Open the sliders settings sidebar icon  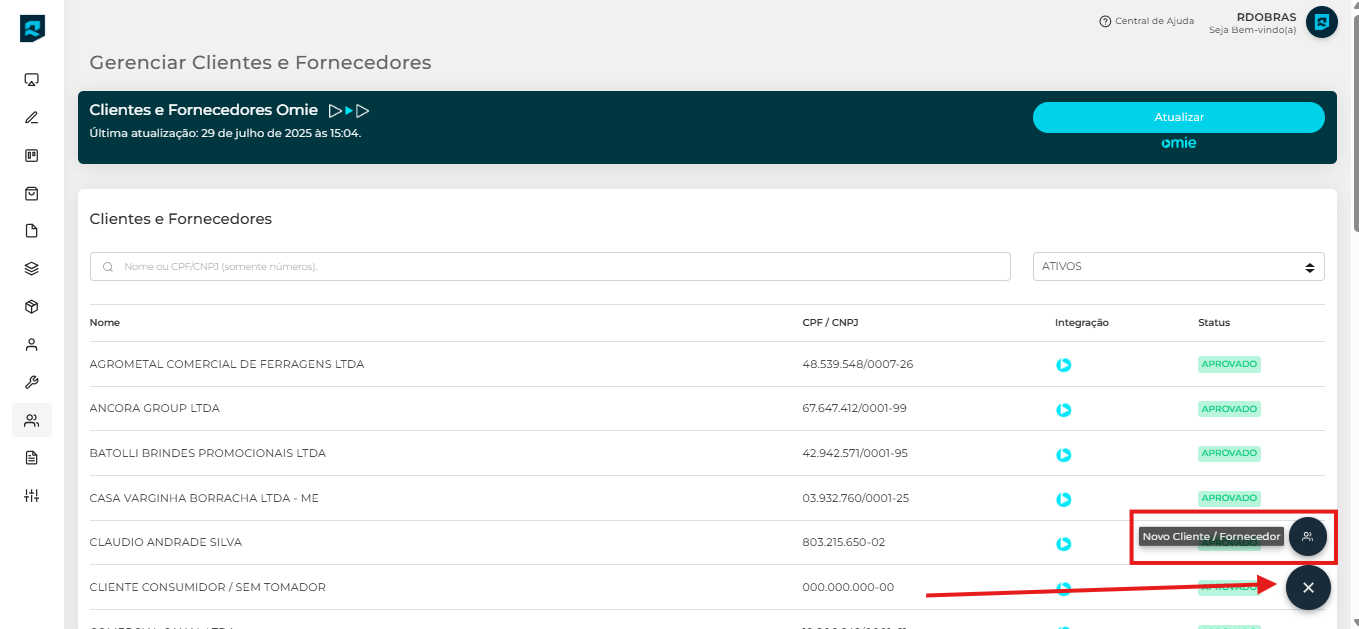31,496
